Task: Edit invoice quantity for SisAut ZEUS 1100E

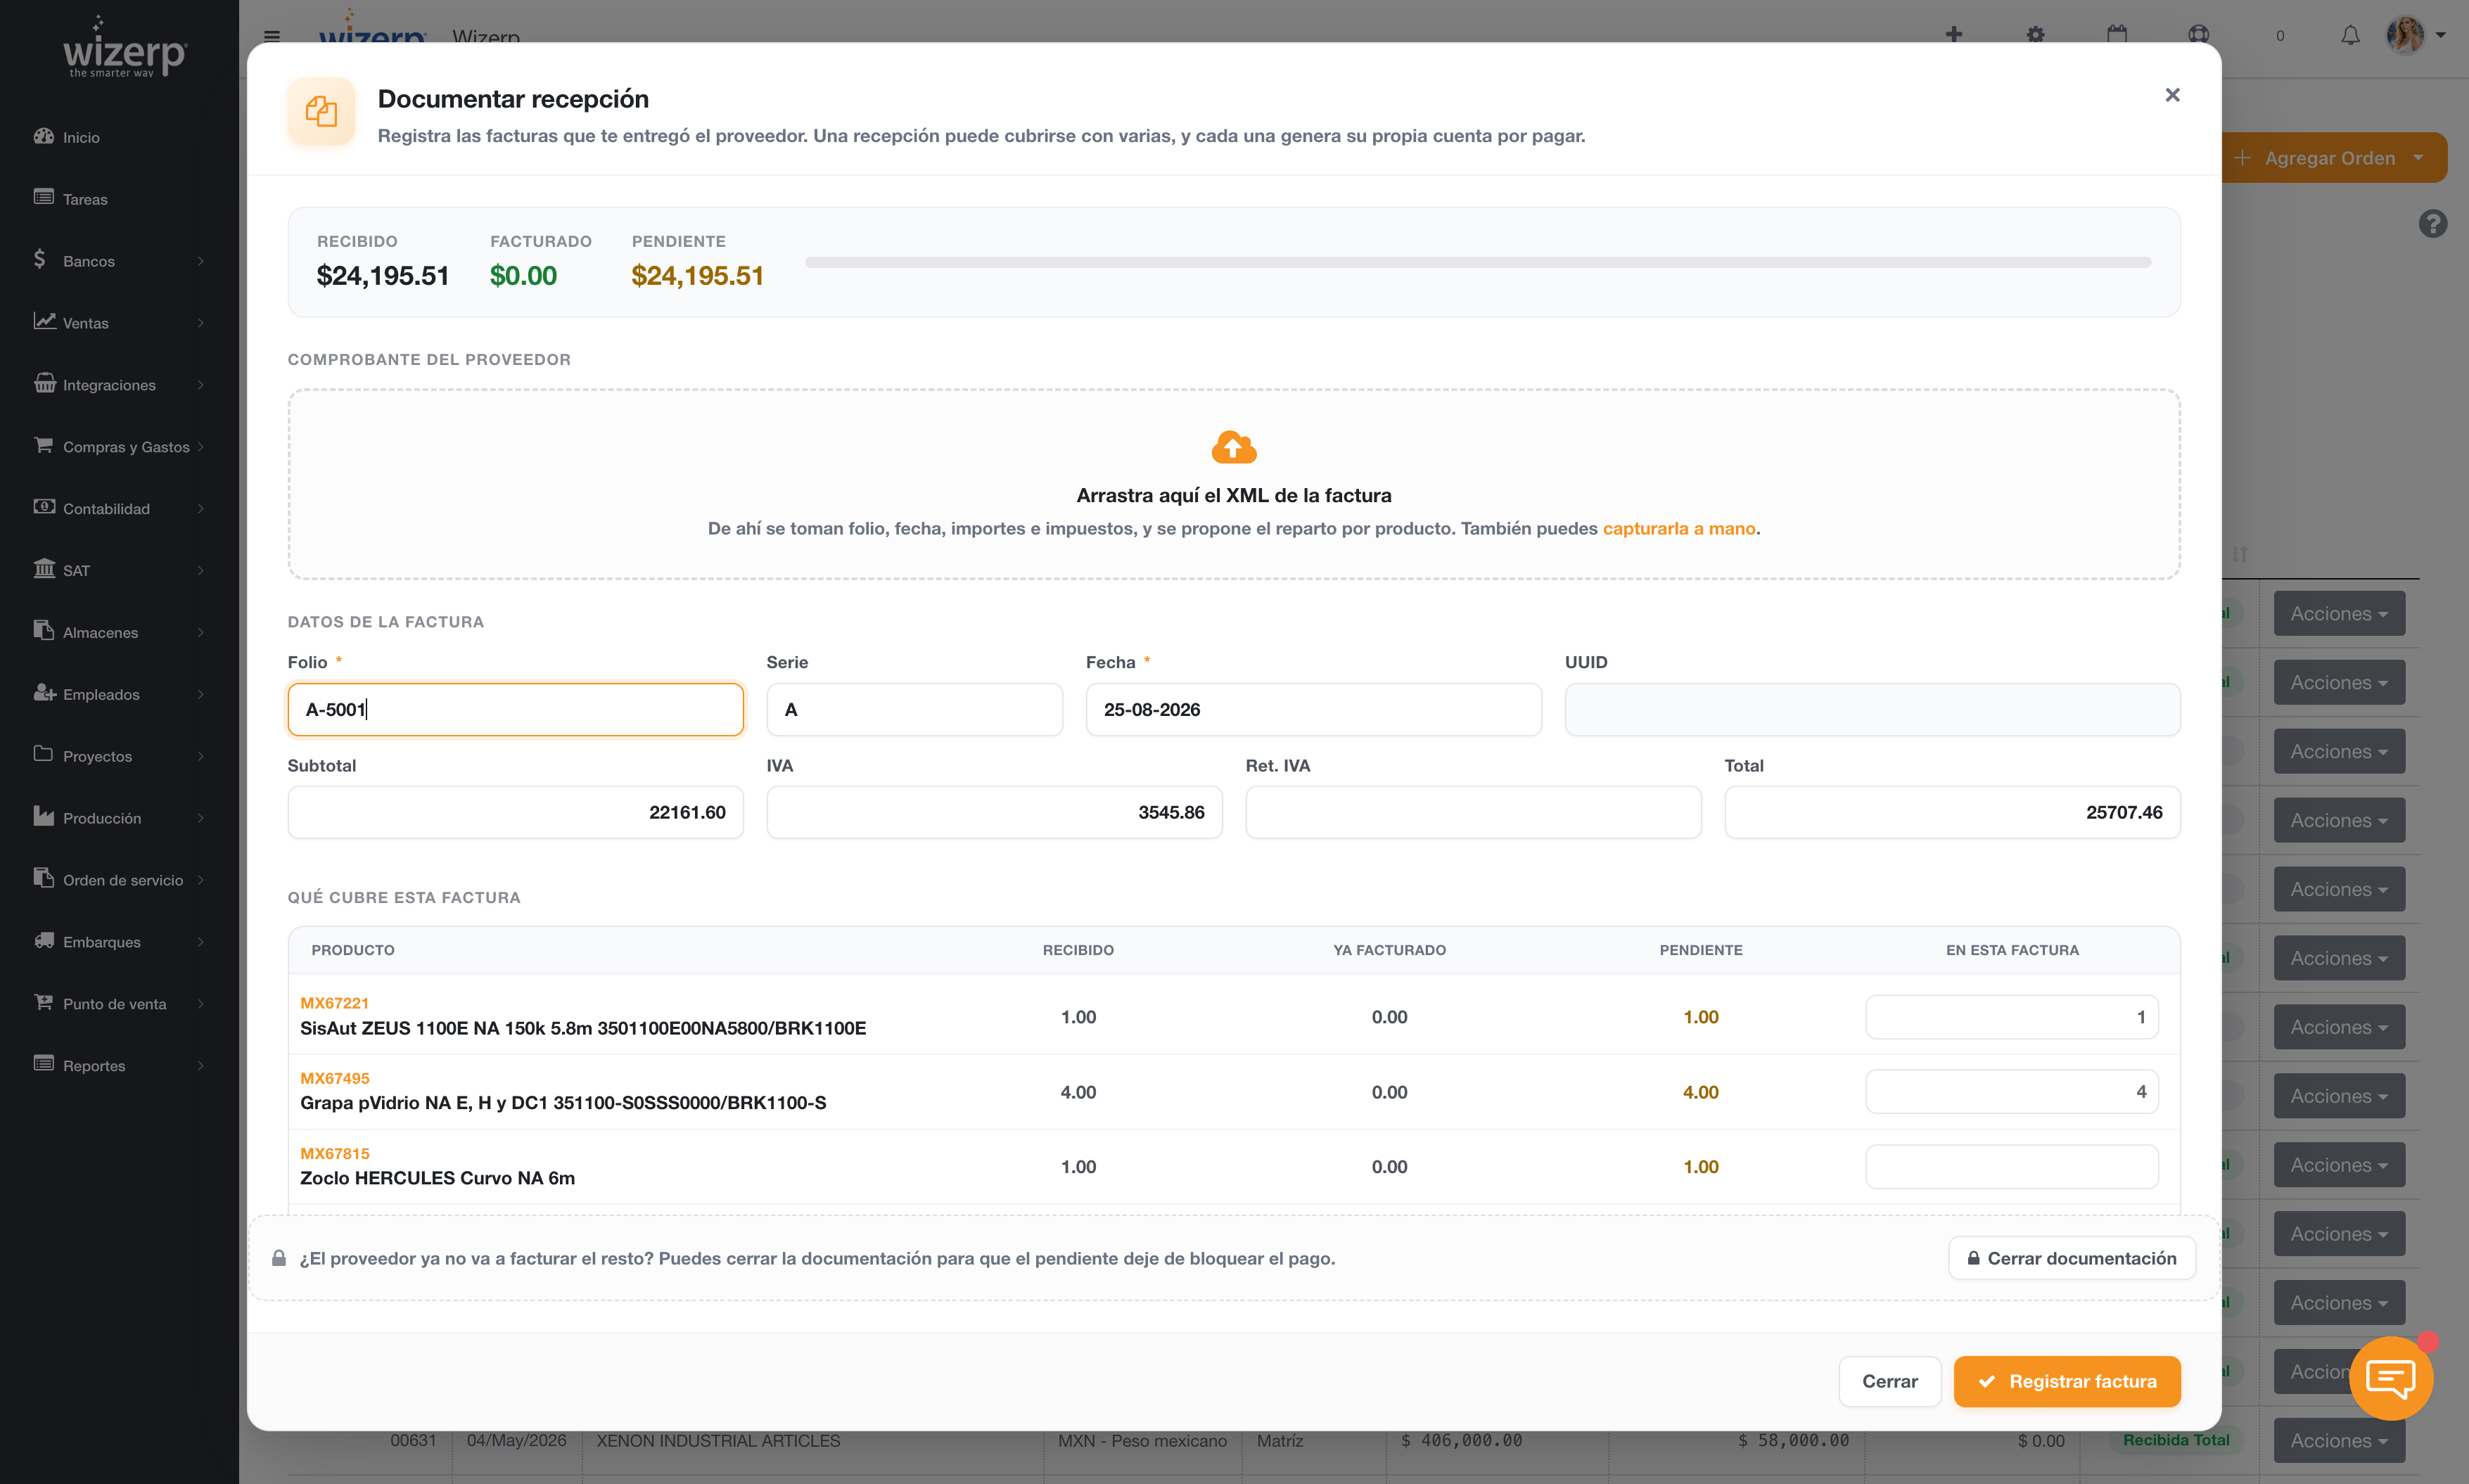Action: point(2012,1017)
